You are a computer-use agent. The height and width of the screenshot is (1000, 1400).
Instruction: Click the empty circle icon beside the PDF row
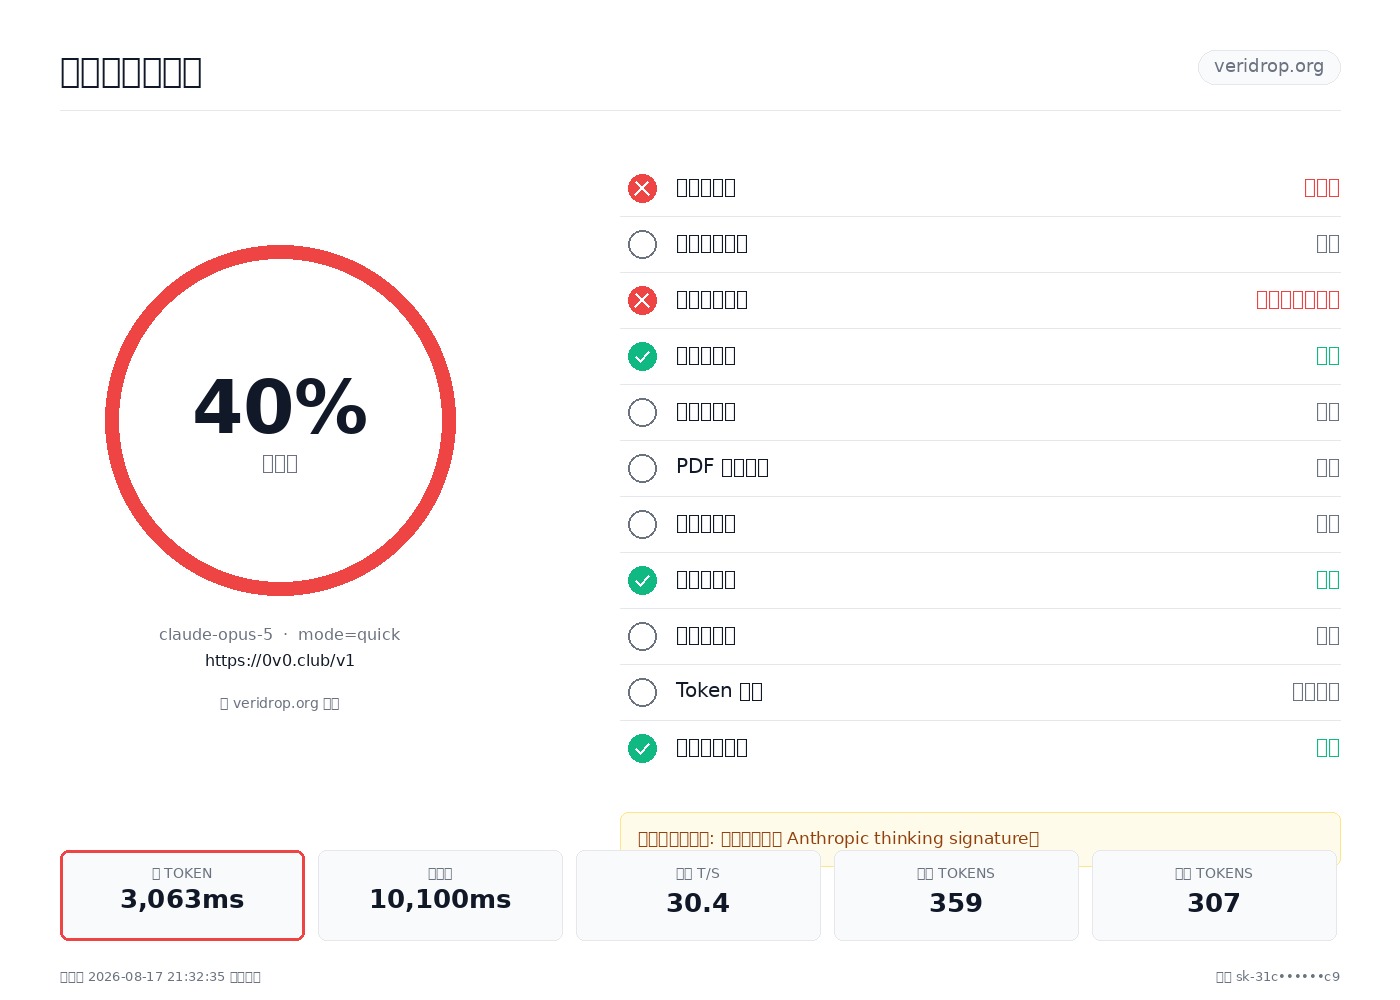642,468
